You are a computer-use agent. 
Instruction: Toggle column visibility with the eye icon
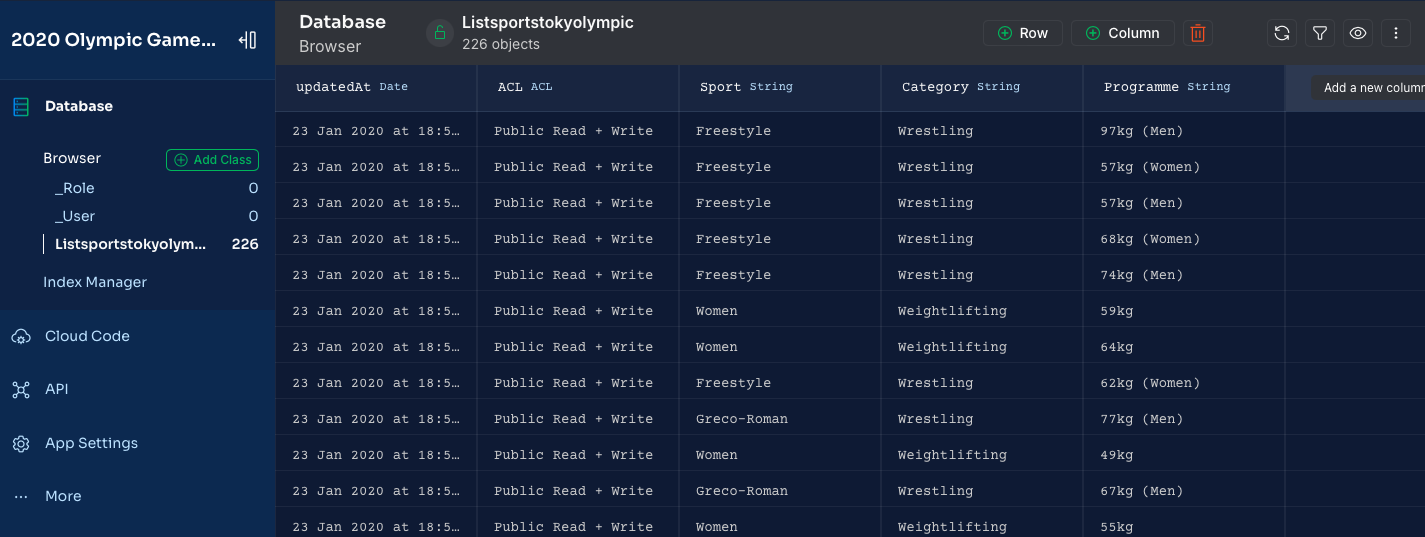tap(1358, 33)
